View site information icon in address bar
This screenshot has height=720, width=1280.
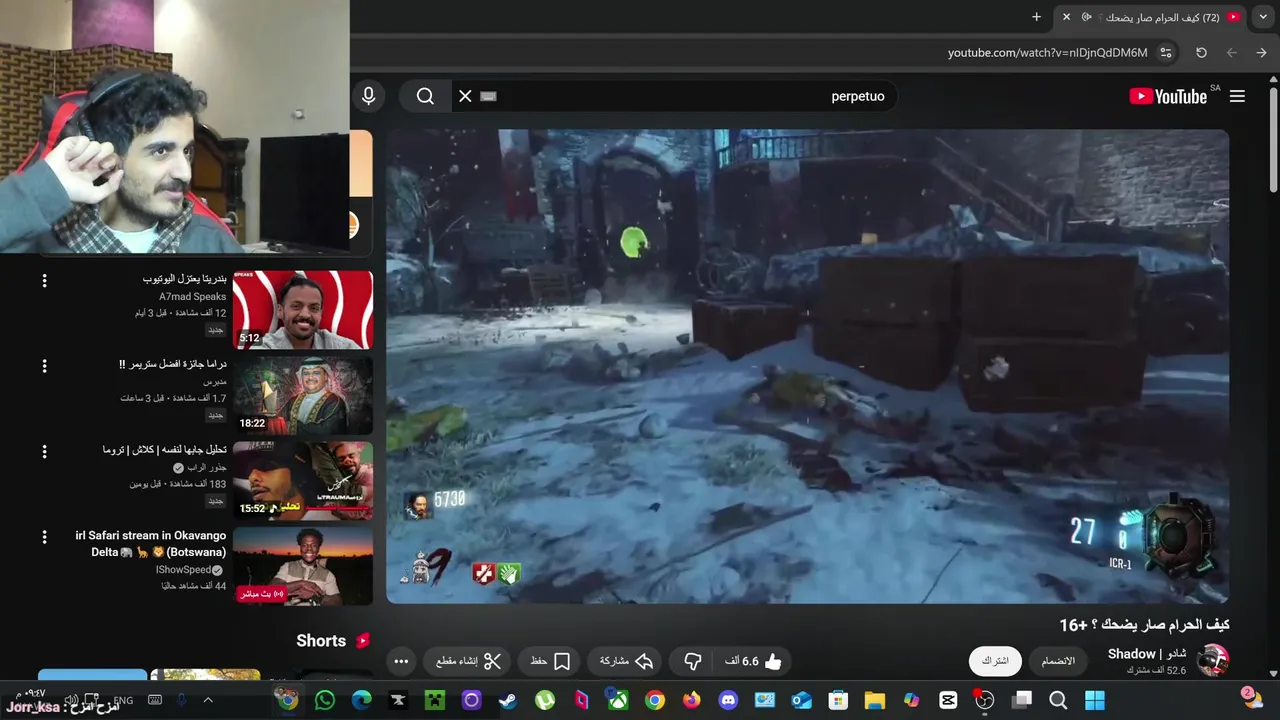pos(1166,53)
